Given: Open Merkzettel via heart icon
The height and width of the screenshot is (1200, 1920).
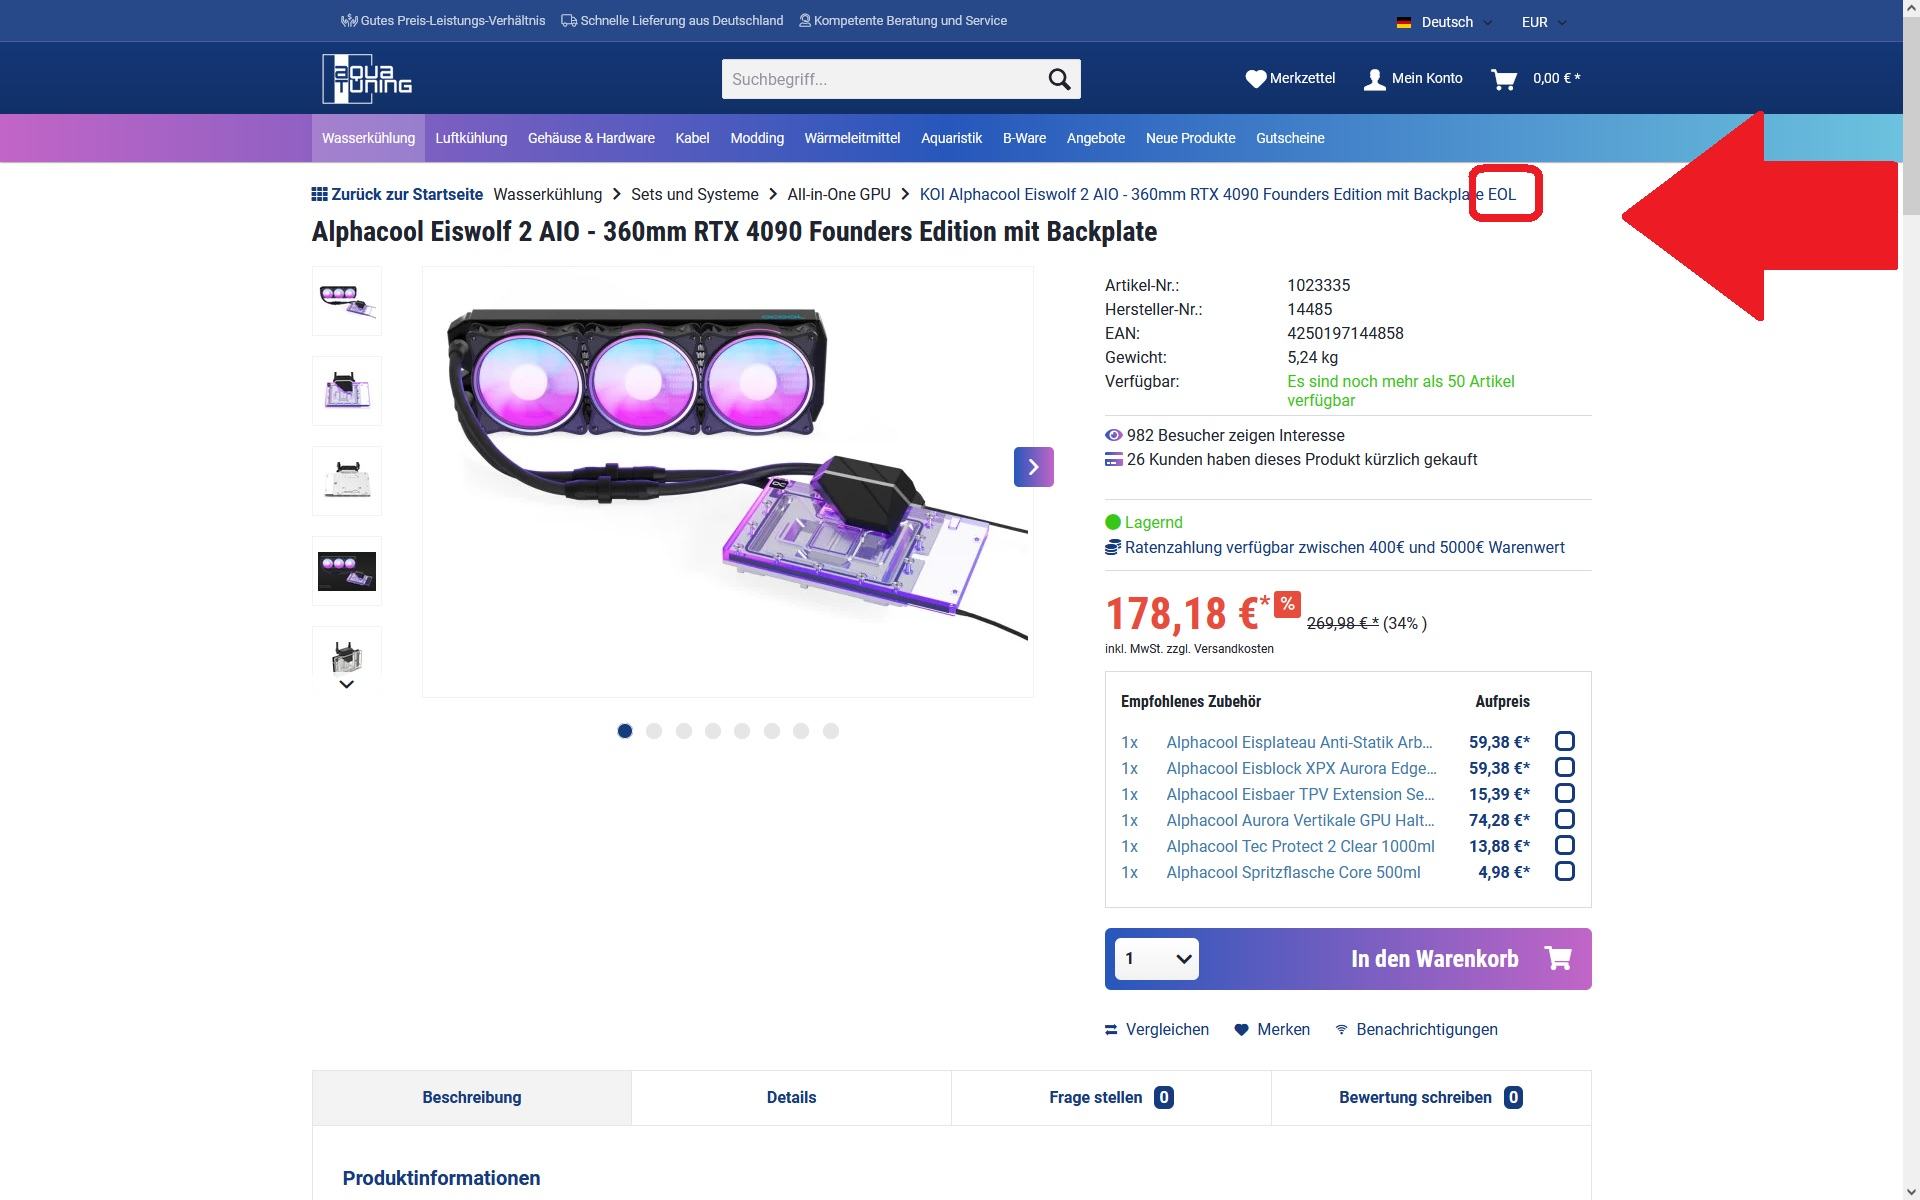Looking at the screenshot, I should click(1255, 79).
